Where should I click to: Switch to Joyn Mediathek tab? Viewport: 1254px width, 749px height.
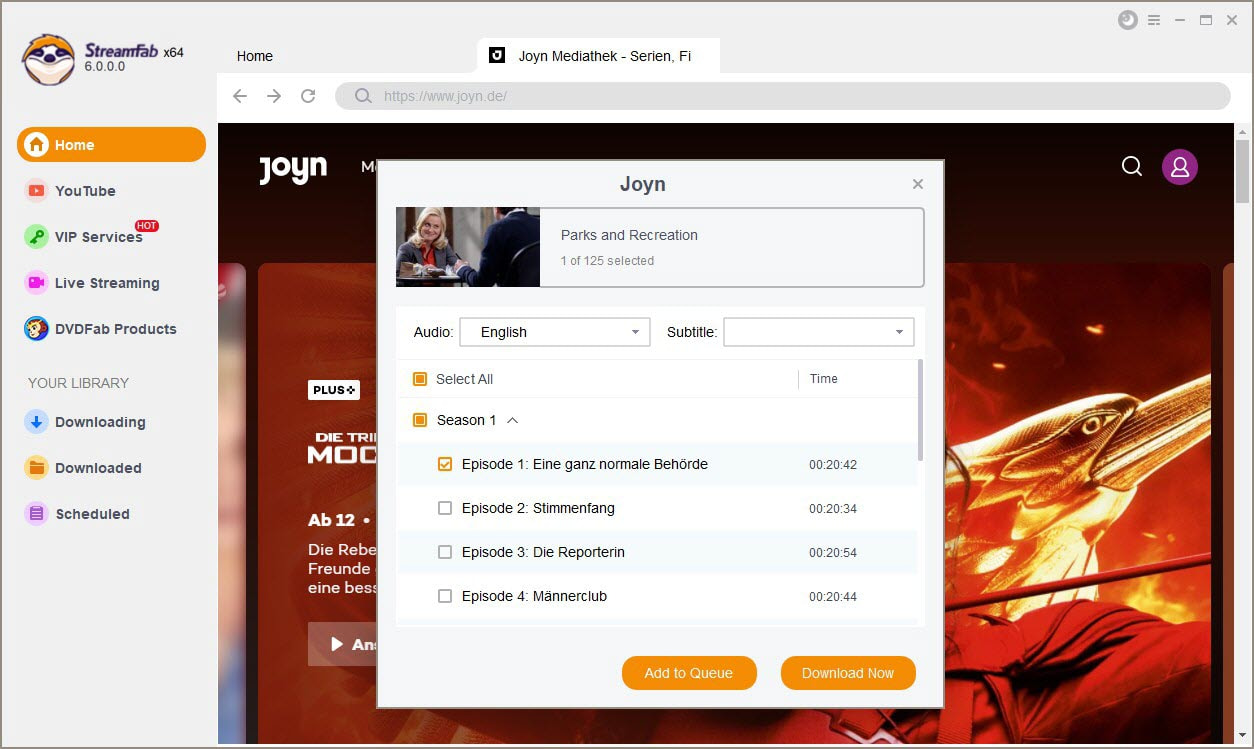[599, 55]
